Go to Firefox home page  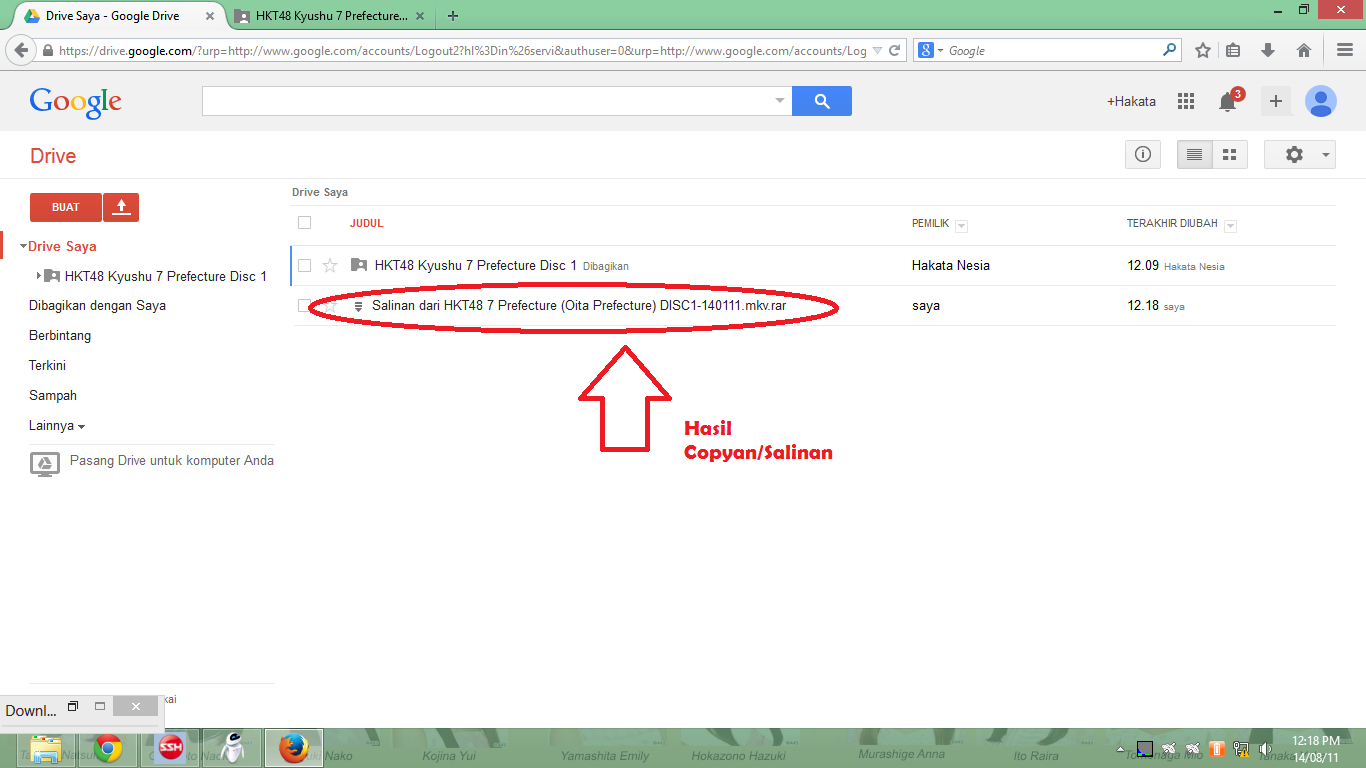[1303, 50]
